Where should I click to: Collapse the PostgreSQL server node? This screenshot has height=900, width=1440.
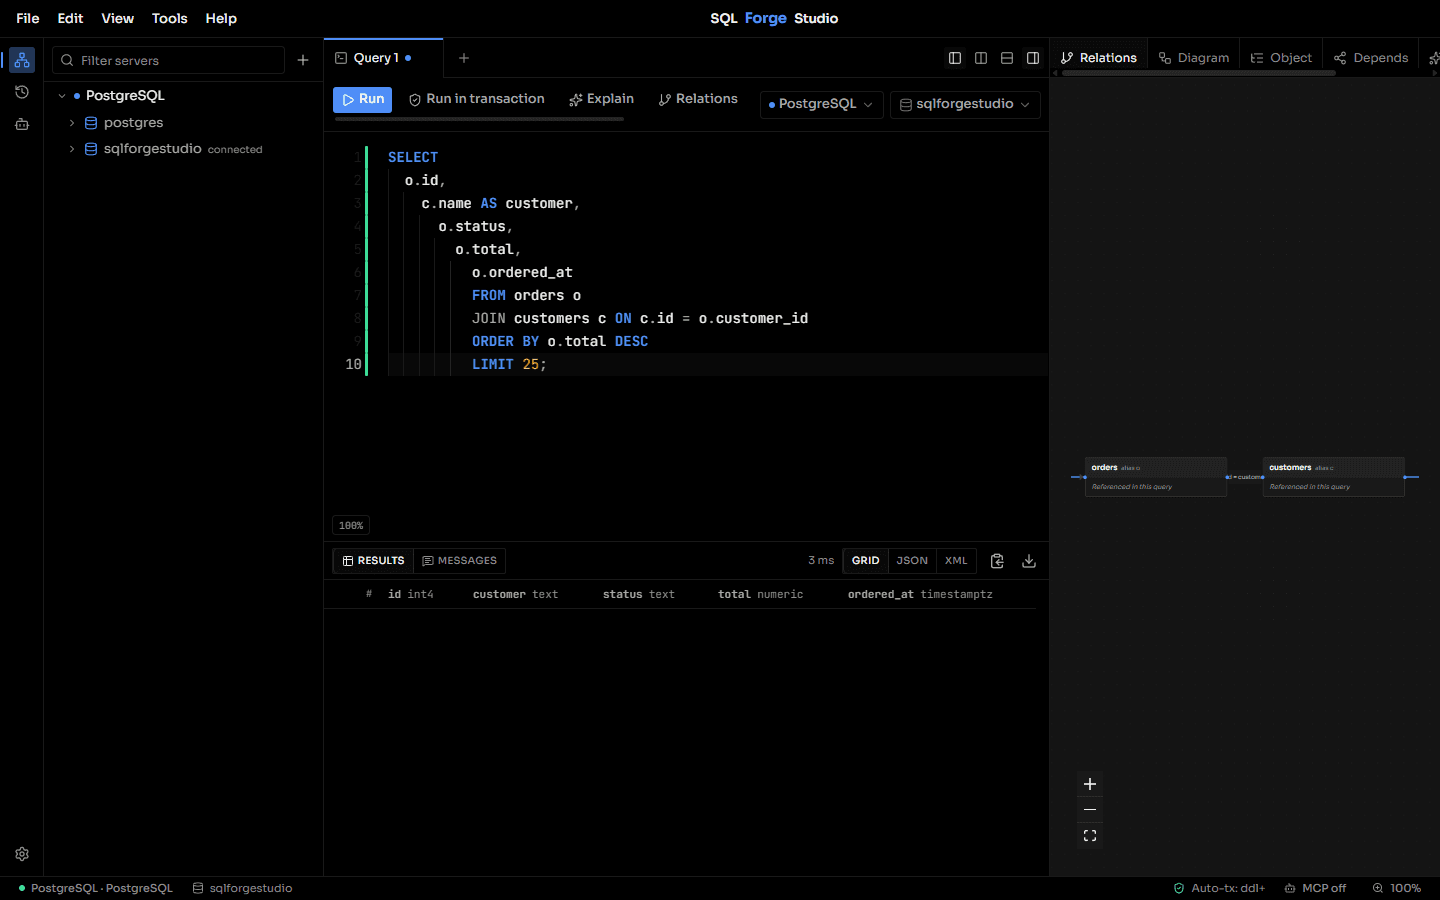pos(62,96)
